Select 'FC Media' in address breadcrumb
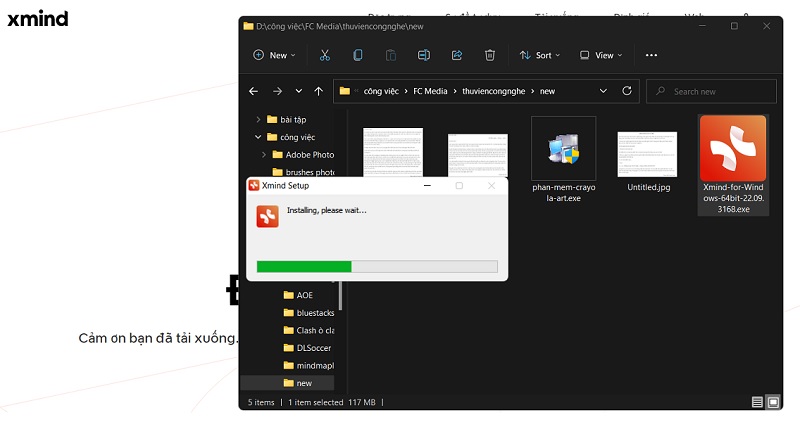800x422 pixels. pyautogui.click(x=430, y=91)
